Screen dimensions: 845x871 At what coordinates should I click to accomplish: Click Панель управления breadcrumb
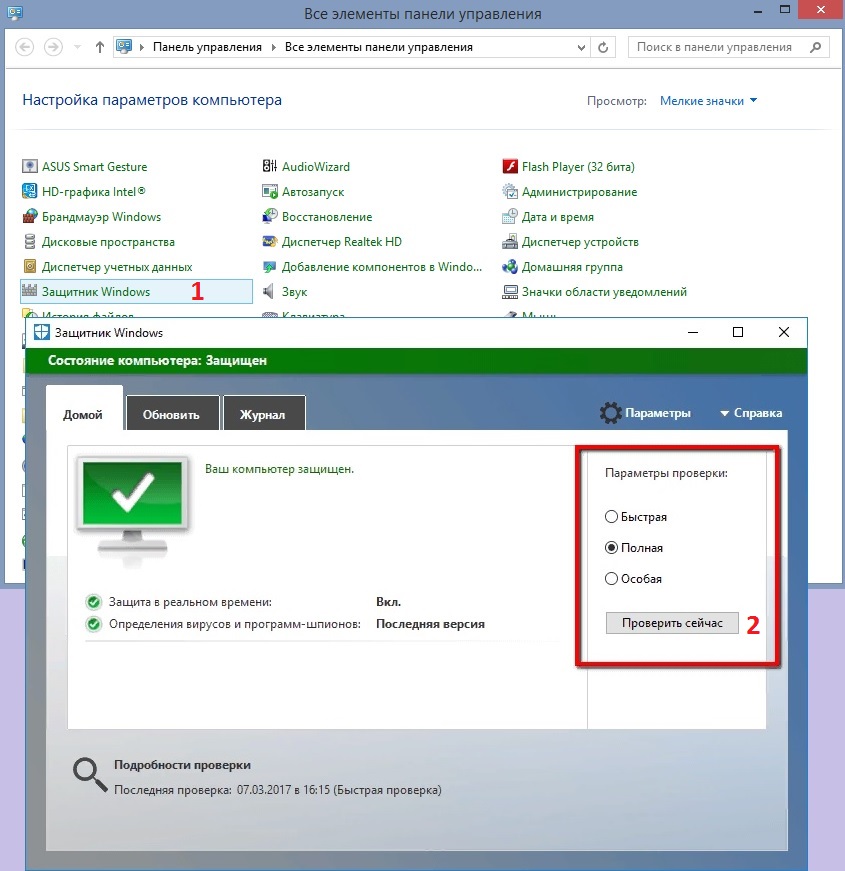(x=207, y=47)
